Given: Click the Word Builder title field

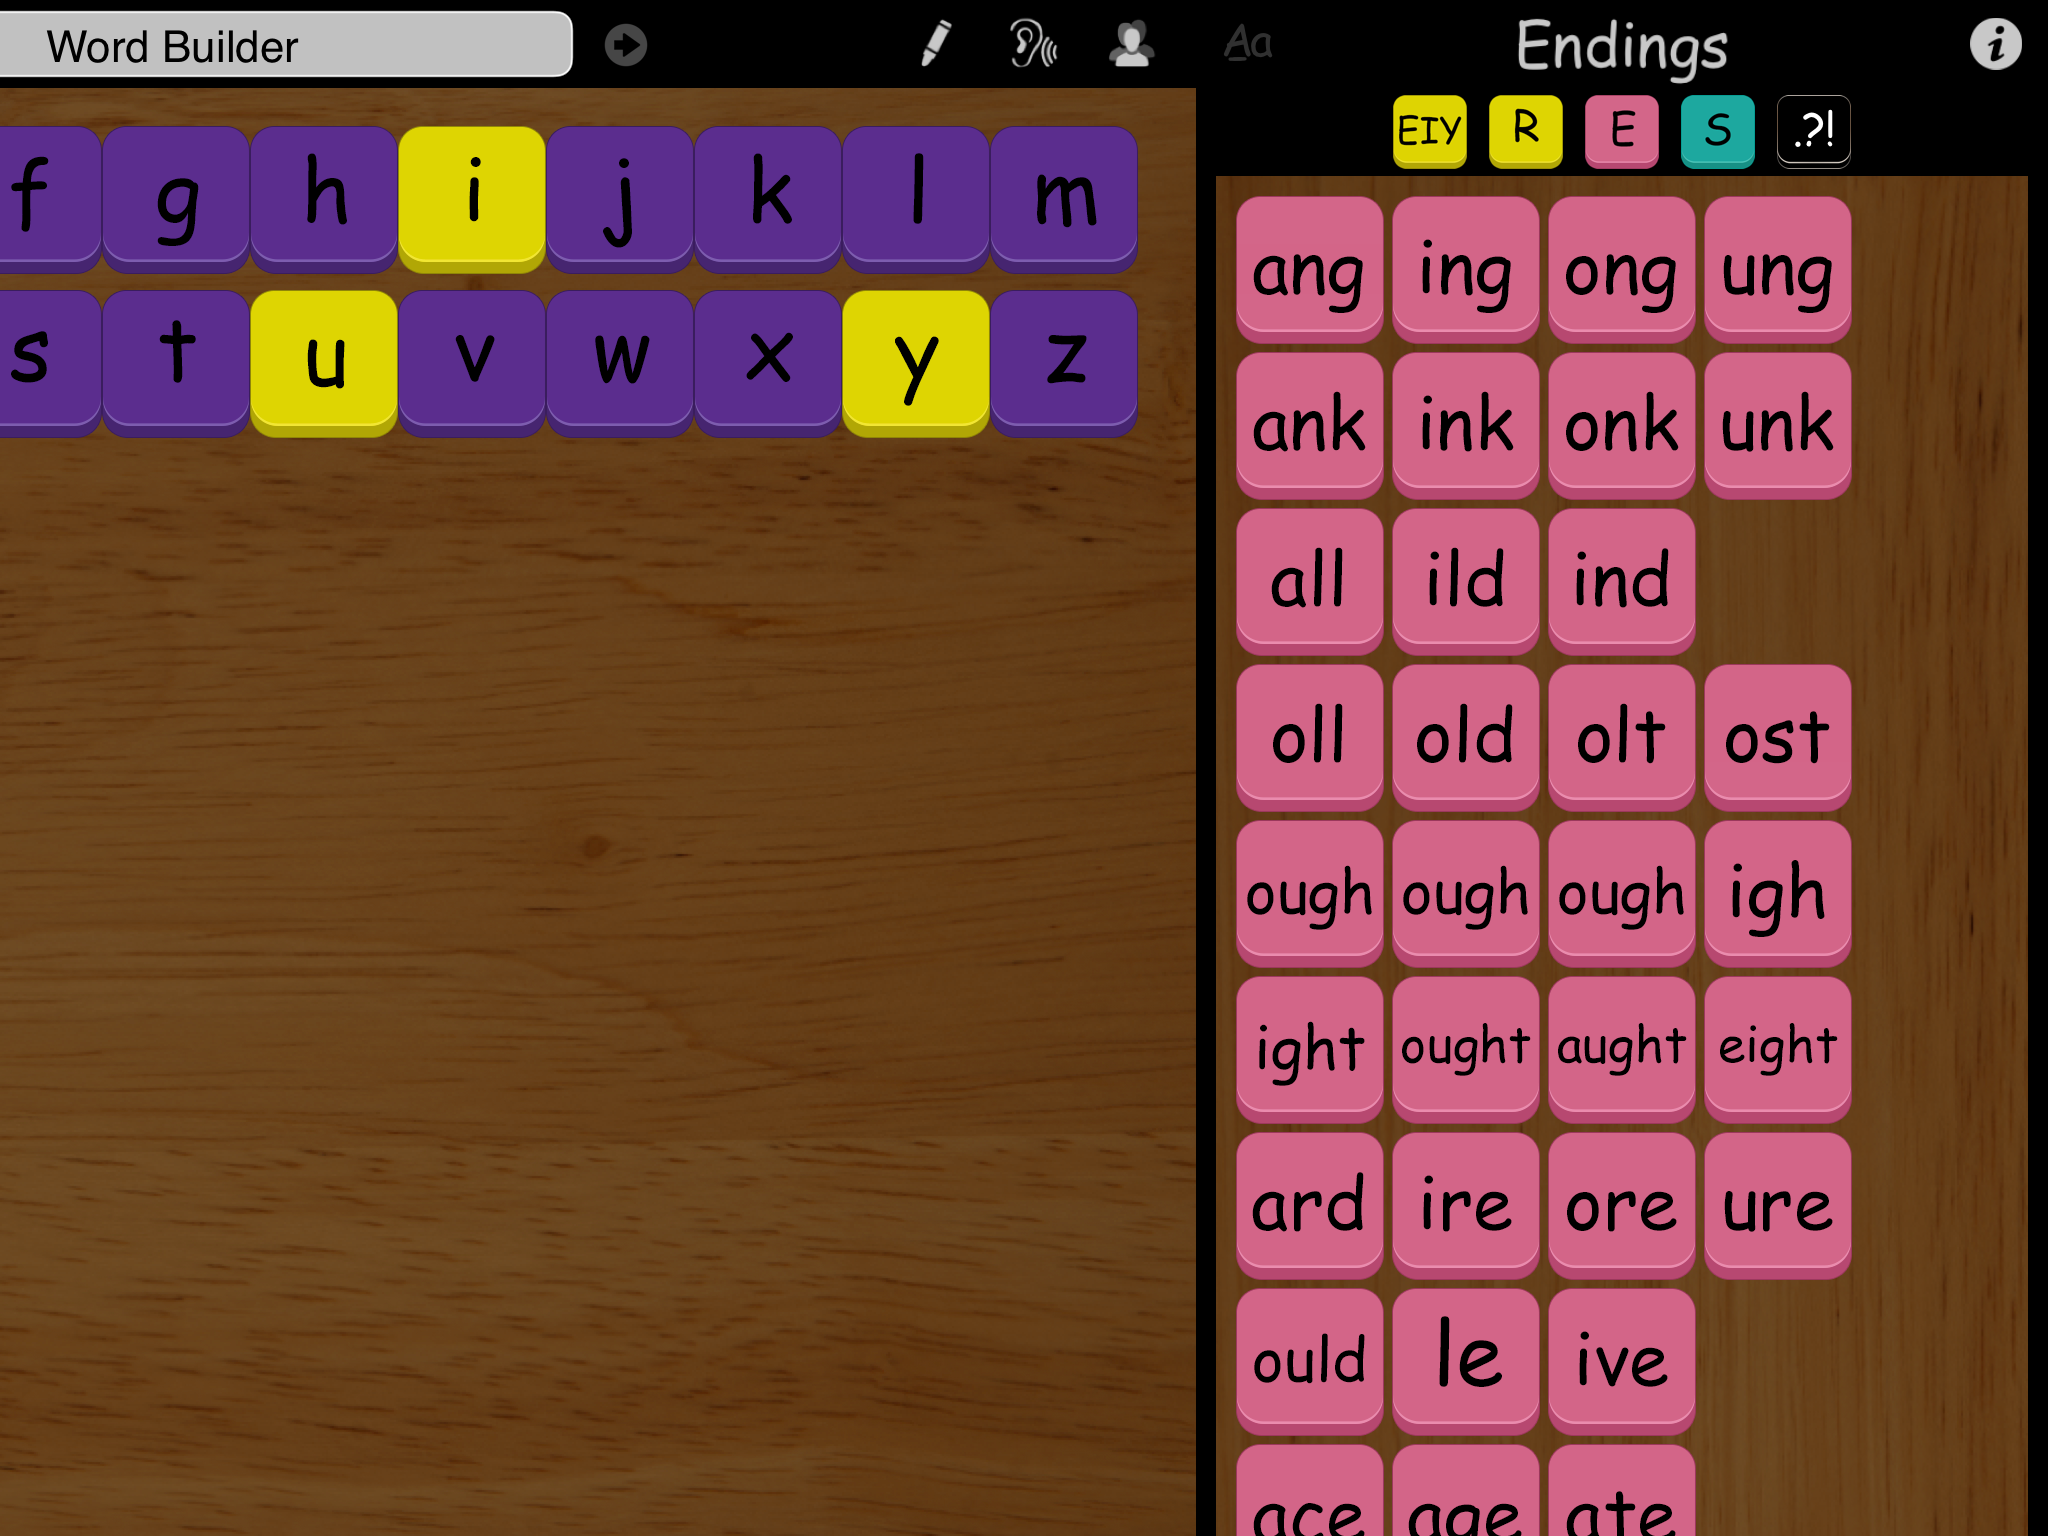Looking at the screenshot, I should click(x=285, y=46).
